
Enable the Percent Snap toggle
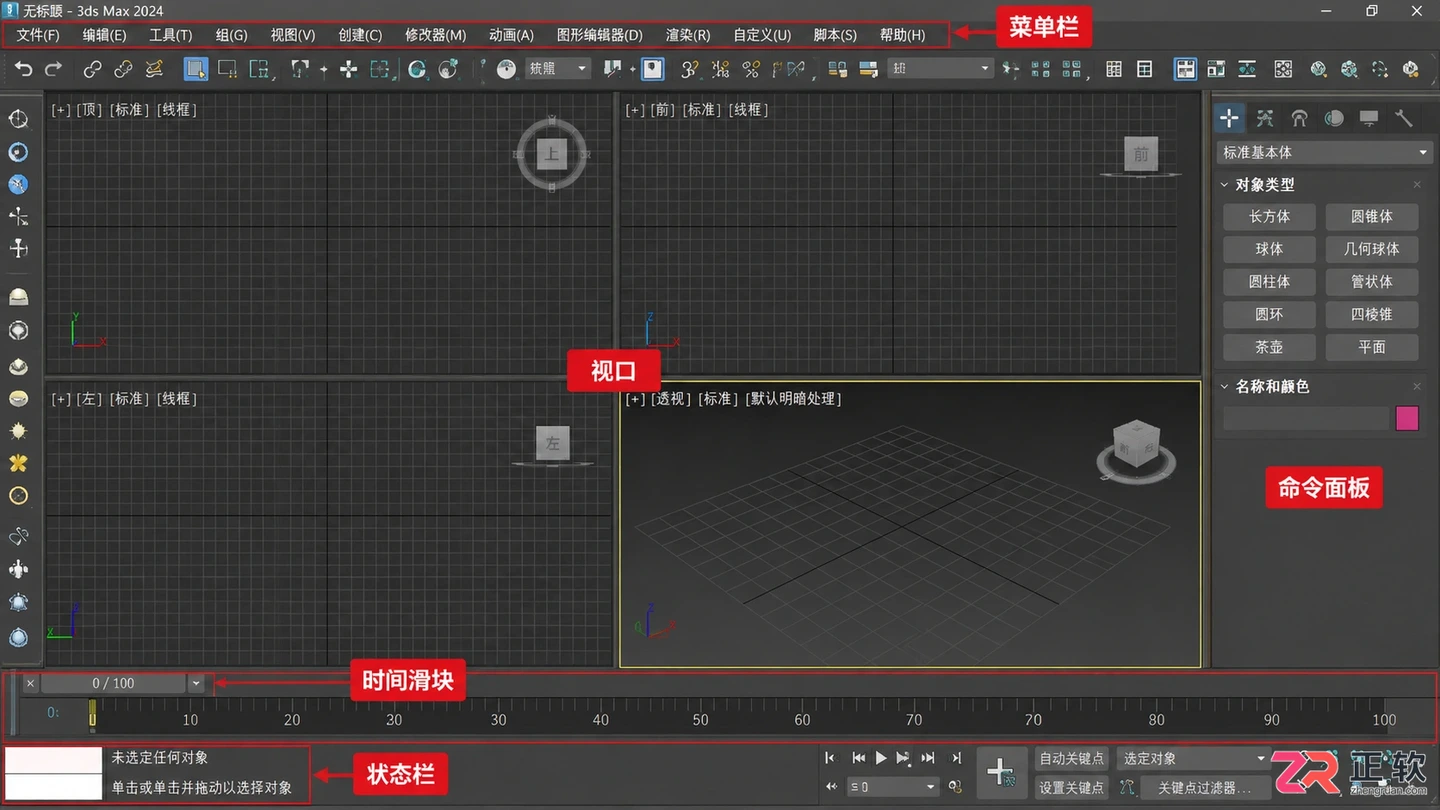pos(751,69)
